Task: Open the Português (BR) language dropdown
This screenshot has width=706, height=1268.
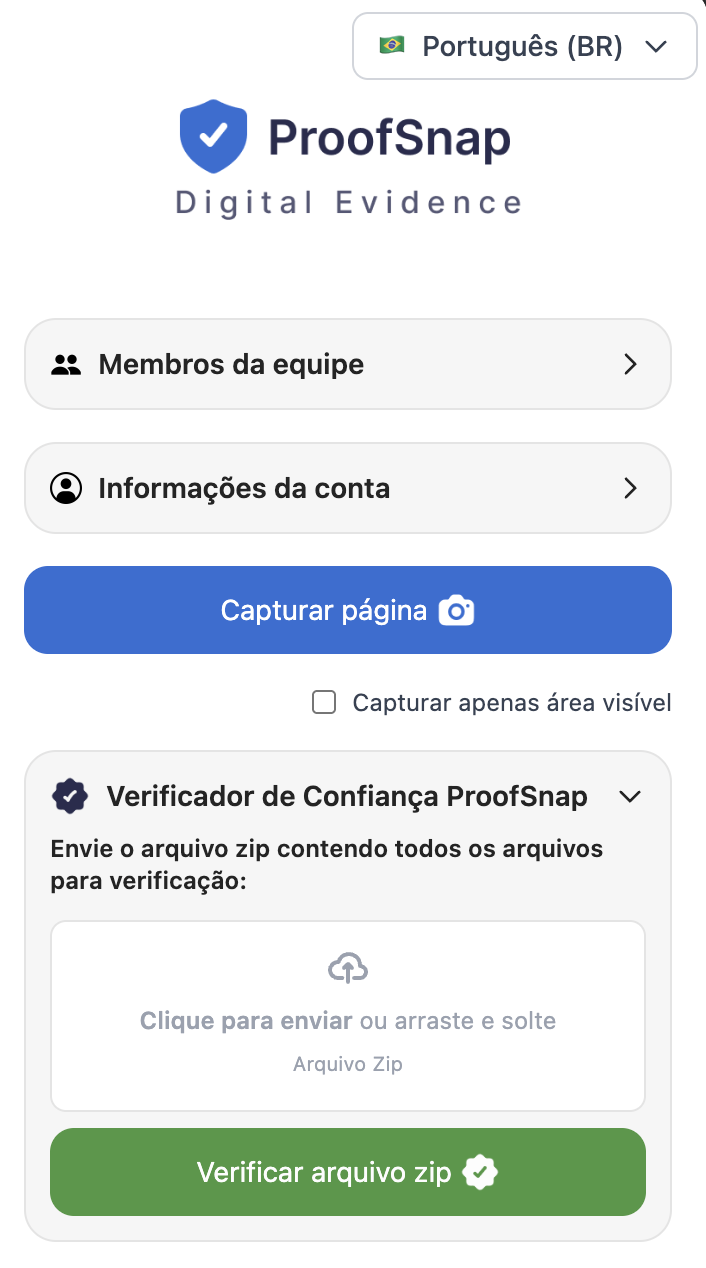Action: point(524,45)
